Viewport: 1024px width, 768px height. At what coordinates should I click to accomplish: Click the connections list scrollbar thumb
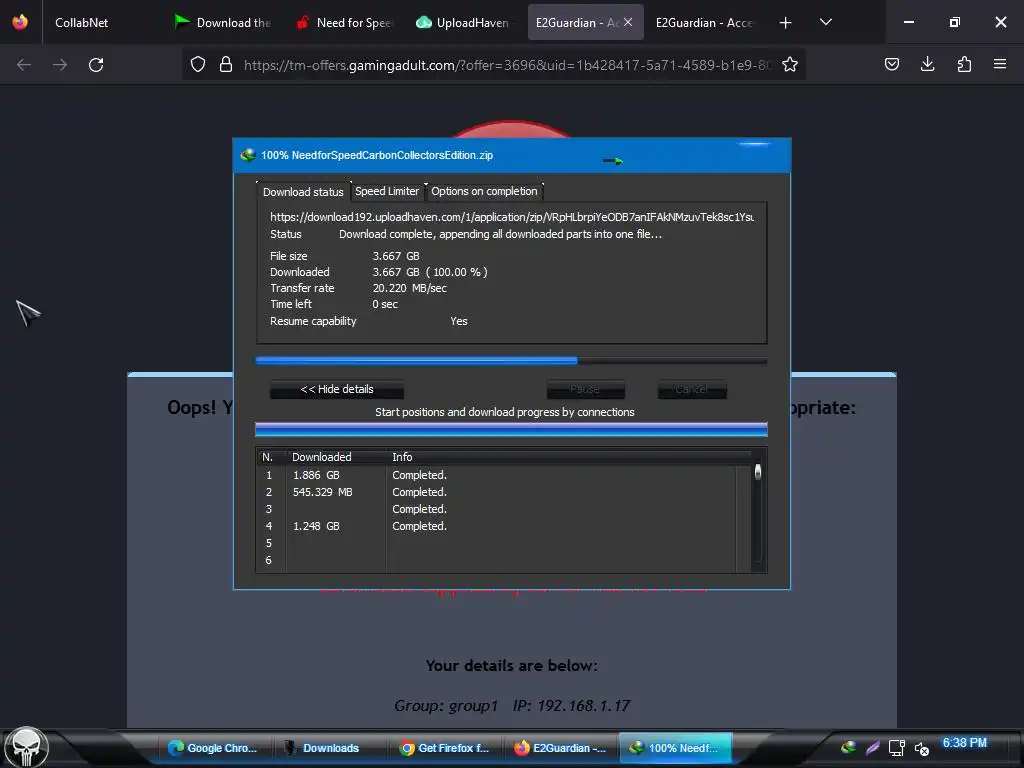click(x=758, y=472)
